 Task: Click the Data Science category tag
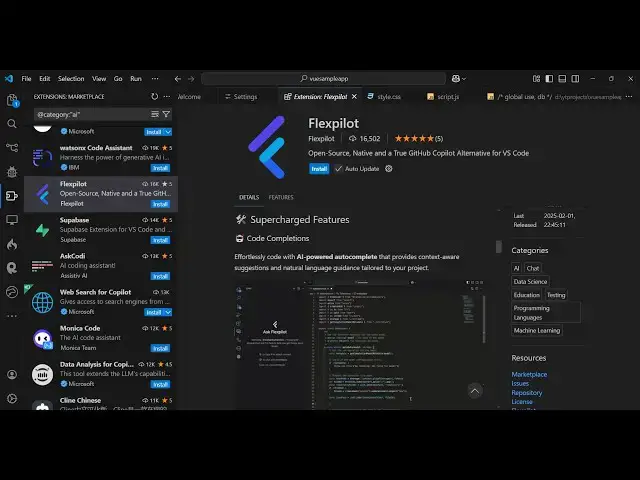point(530,282)
